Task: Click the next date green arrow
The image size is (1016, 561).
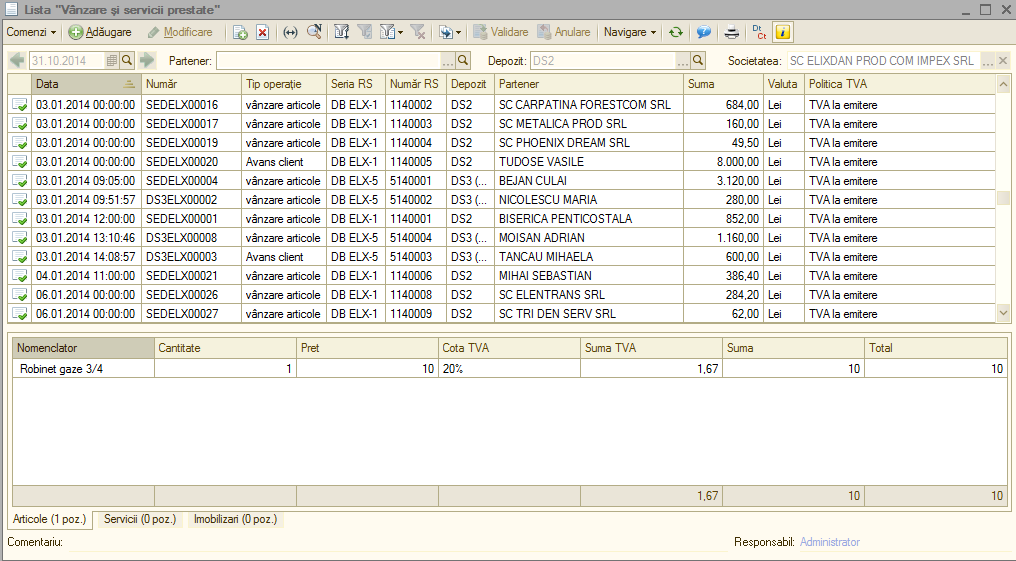Action: 147,60
